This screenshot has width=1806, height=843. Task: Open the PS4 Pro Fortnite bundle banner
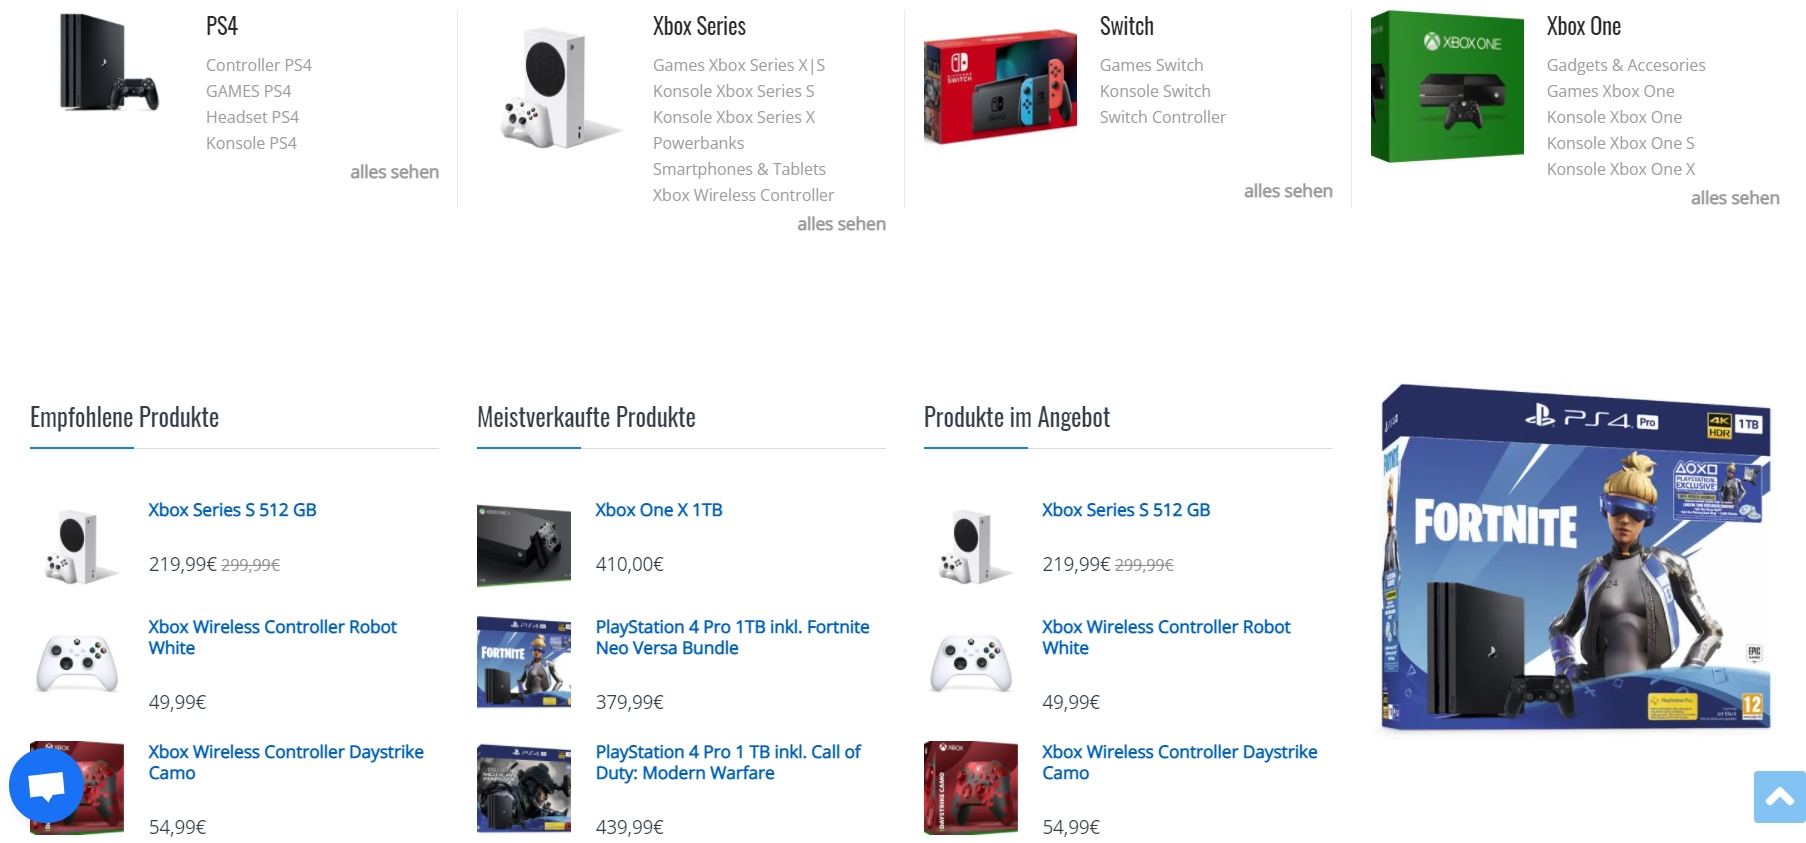pos(1577,557)
